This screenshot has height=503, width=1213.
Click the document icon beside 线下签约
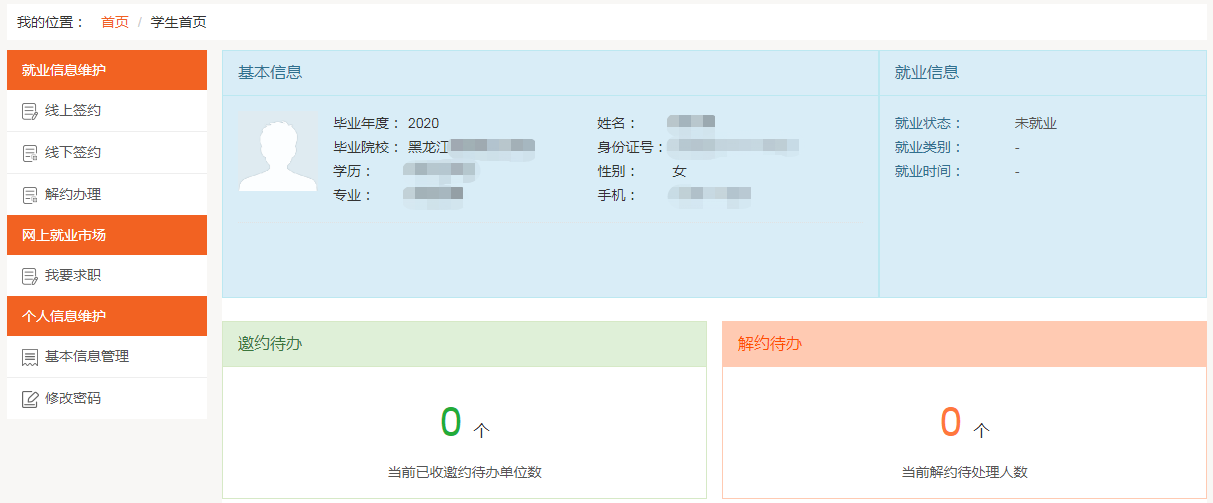[30, 153]
